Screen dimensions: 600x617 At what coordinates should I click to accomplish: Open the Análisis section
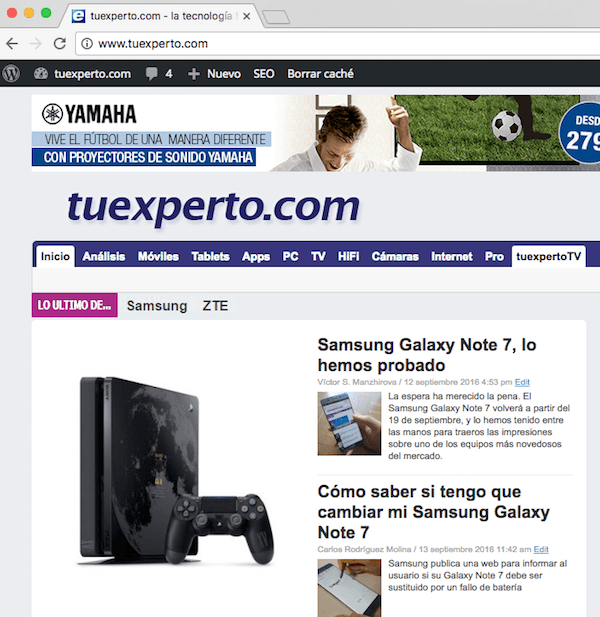[x=104, y=257]
